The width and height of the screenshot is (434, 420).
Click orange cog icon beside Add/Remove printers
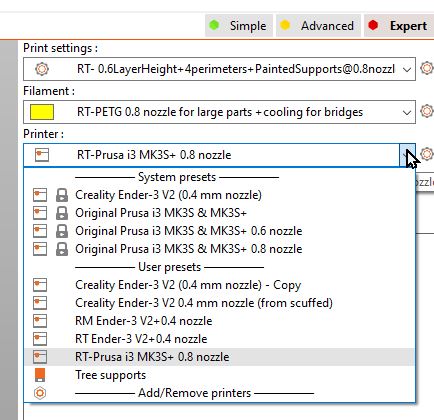tap(40, 393)
